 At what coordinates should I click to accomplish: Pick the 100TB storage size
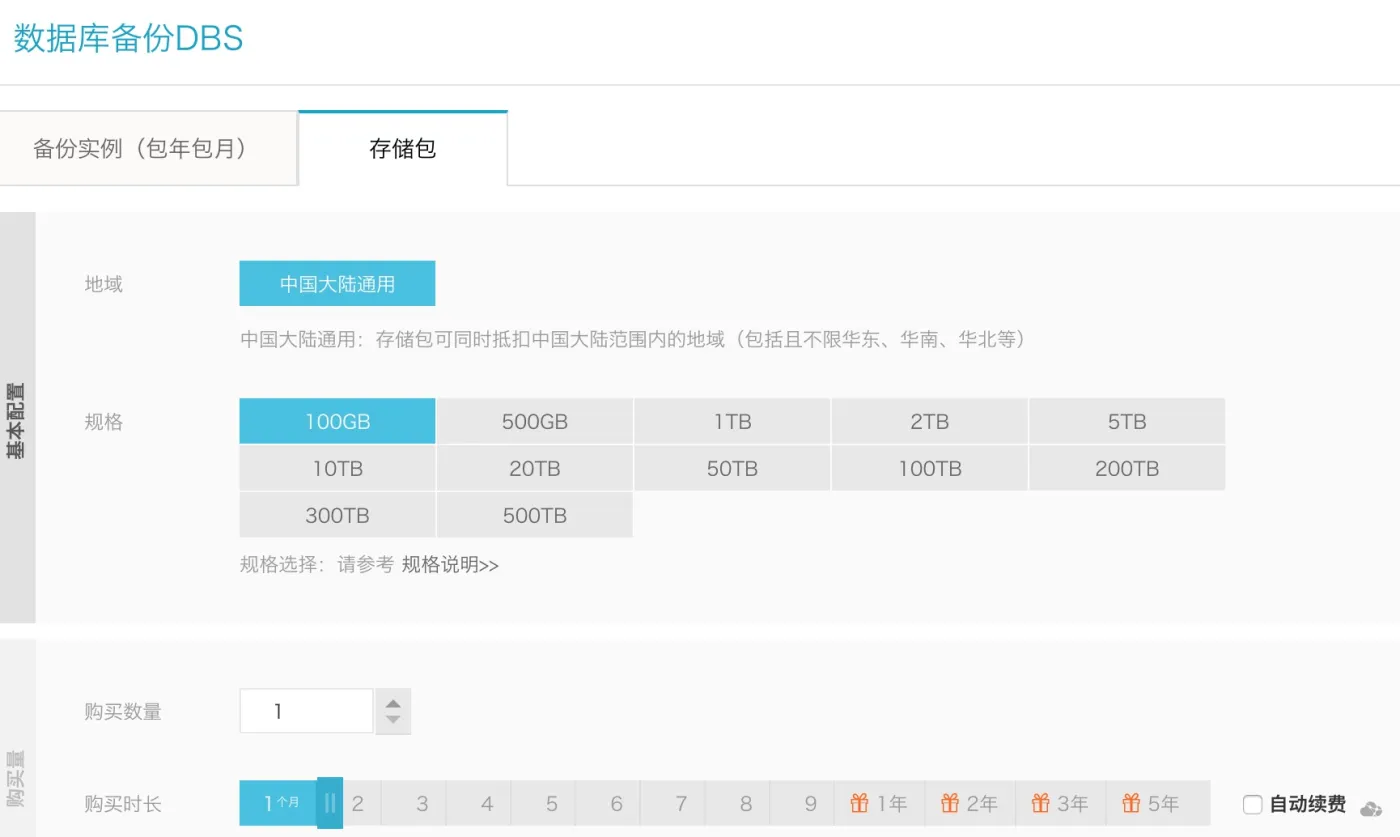(x=929, y=468)
